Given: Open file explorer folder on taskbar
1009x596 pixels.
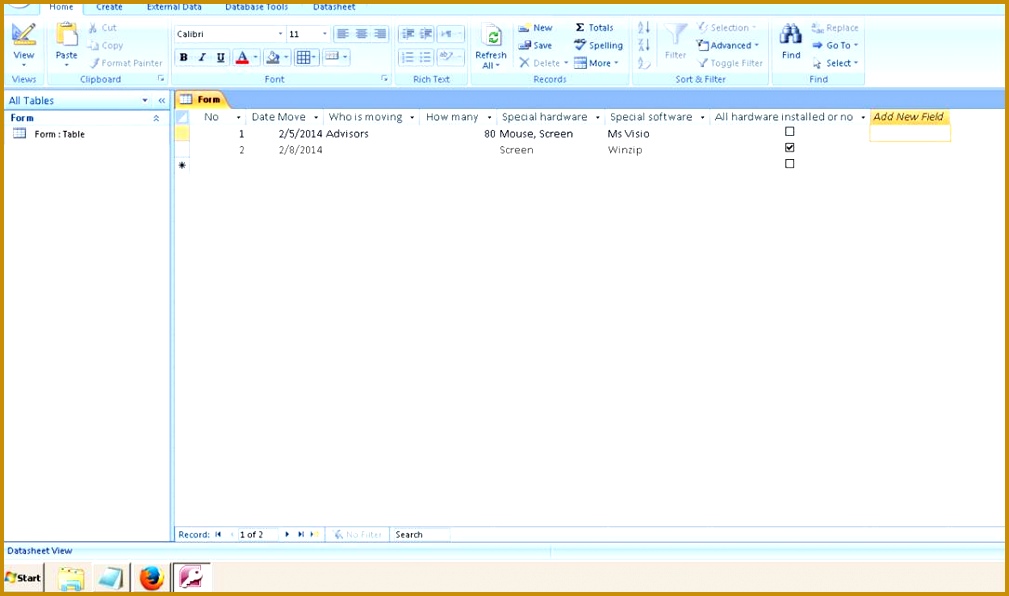Looking at the screenshot, I should 71,579.
